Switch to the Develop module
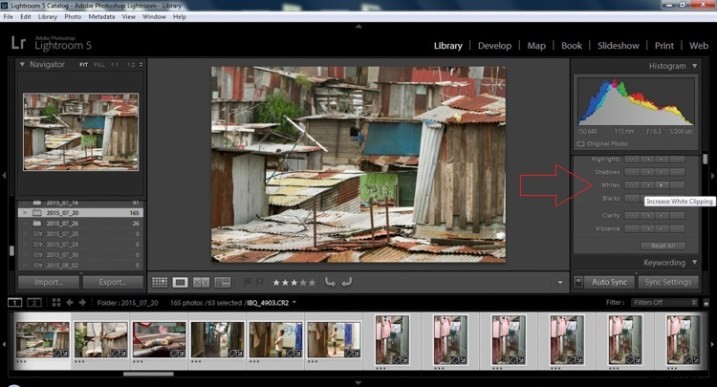The width and height of the screenshot is (717, 387). point(495,46)
